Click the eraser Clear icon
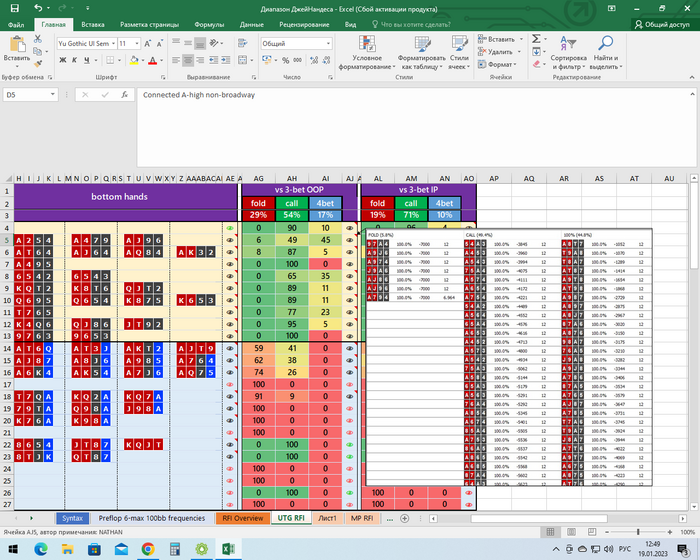The height and width of the screenshot is (560, 700). pyautogui.click(x=536, y=64)
